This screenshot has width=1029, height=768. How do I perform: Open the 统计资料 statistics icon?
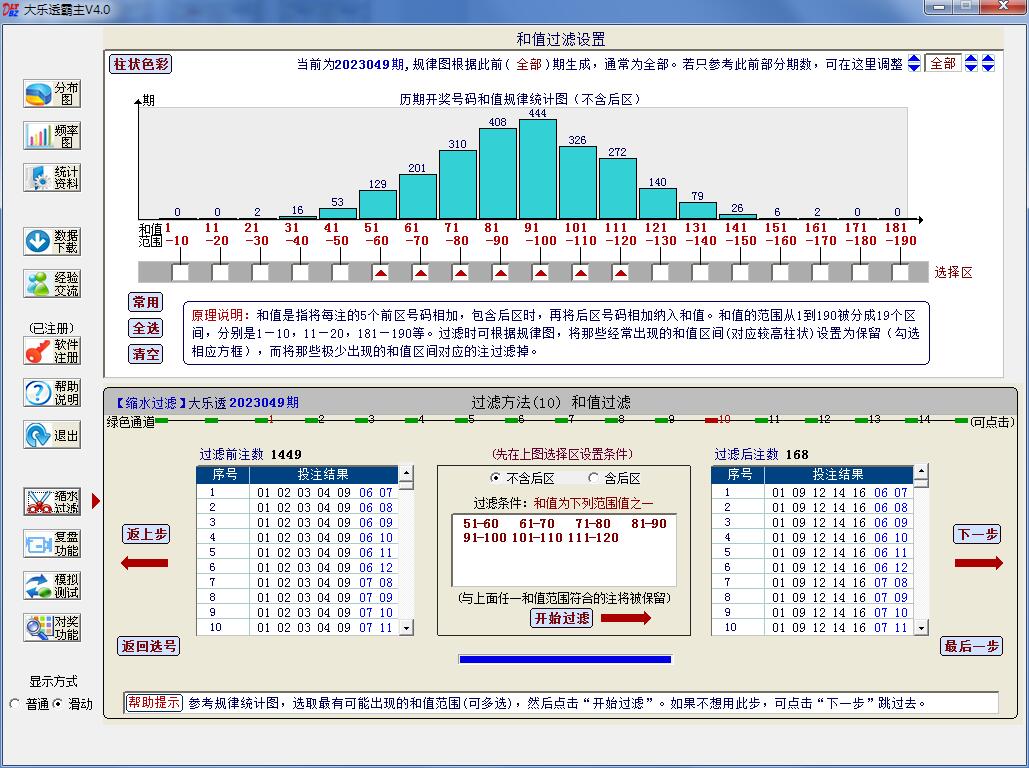pyautogui.click(x=52, y=178)
